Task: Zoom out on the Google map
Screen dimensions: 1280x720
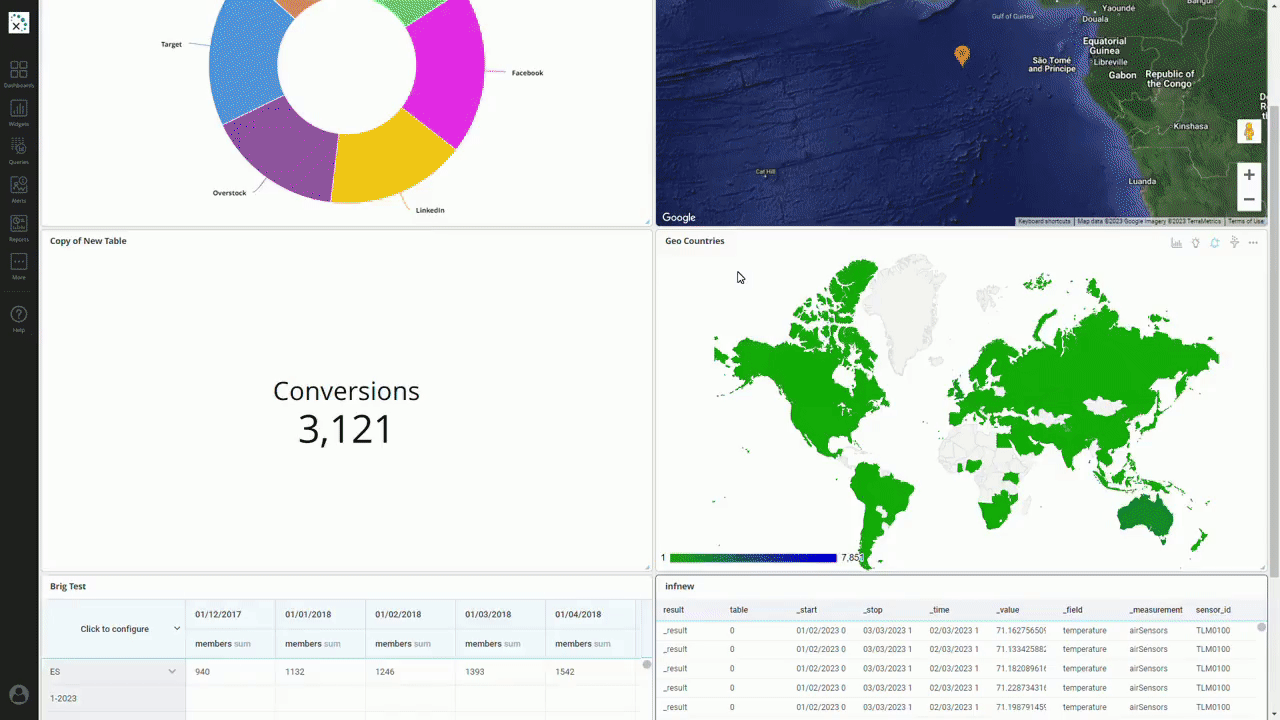Action: 1249,199
